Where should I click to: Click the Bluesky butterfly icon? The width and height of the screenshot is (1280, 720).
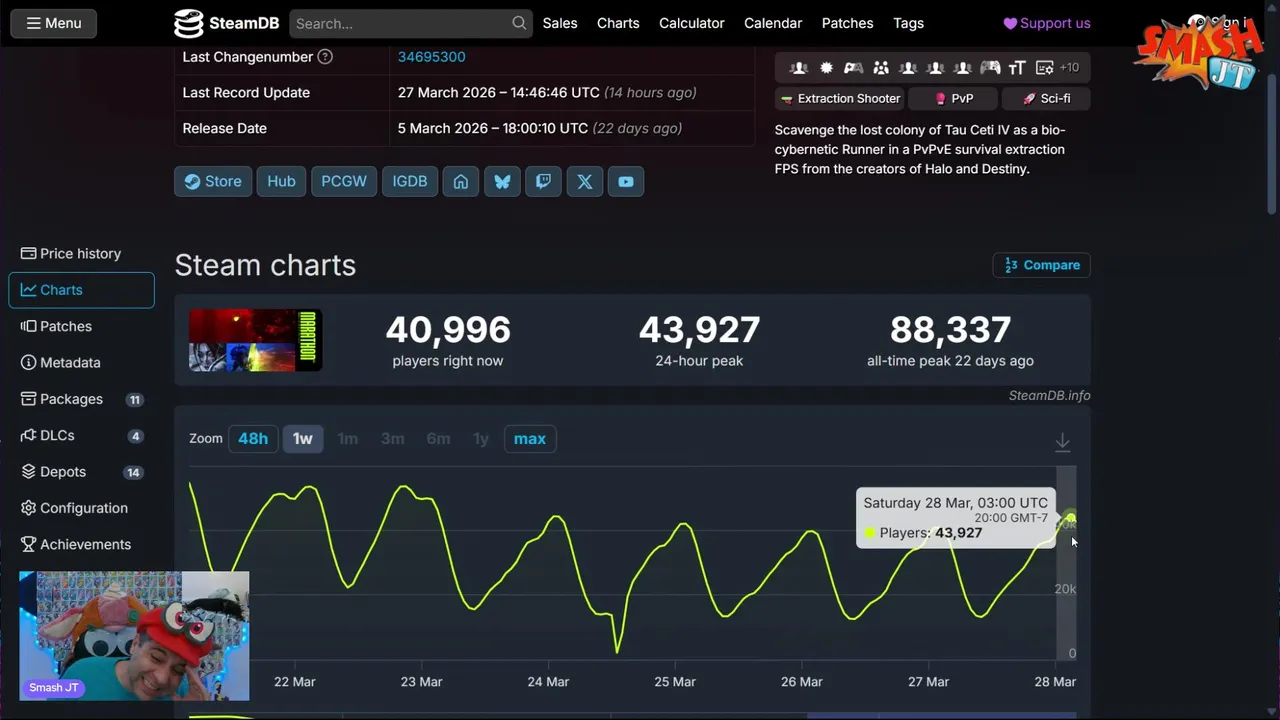[x=502, y=181]
